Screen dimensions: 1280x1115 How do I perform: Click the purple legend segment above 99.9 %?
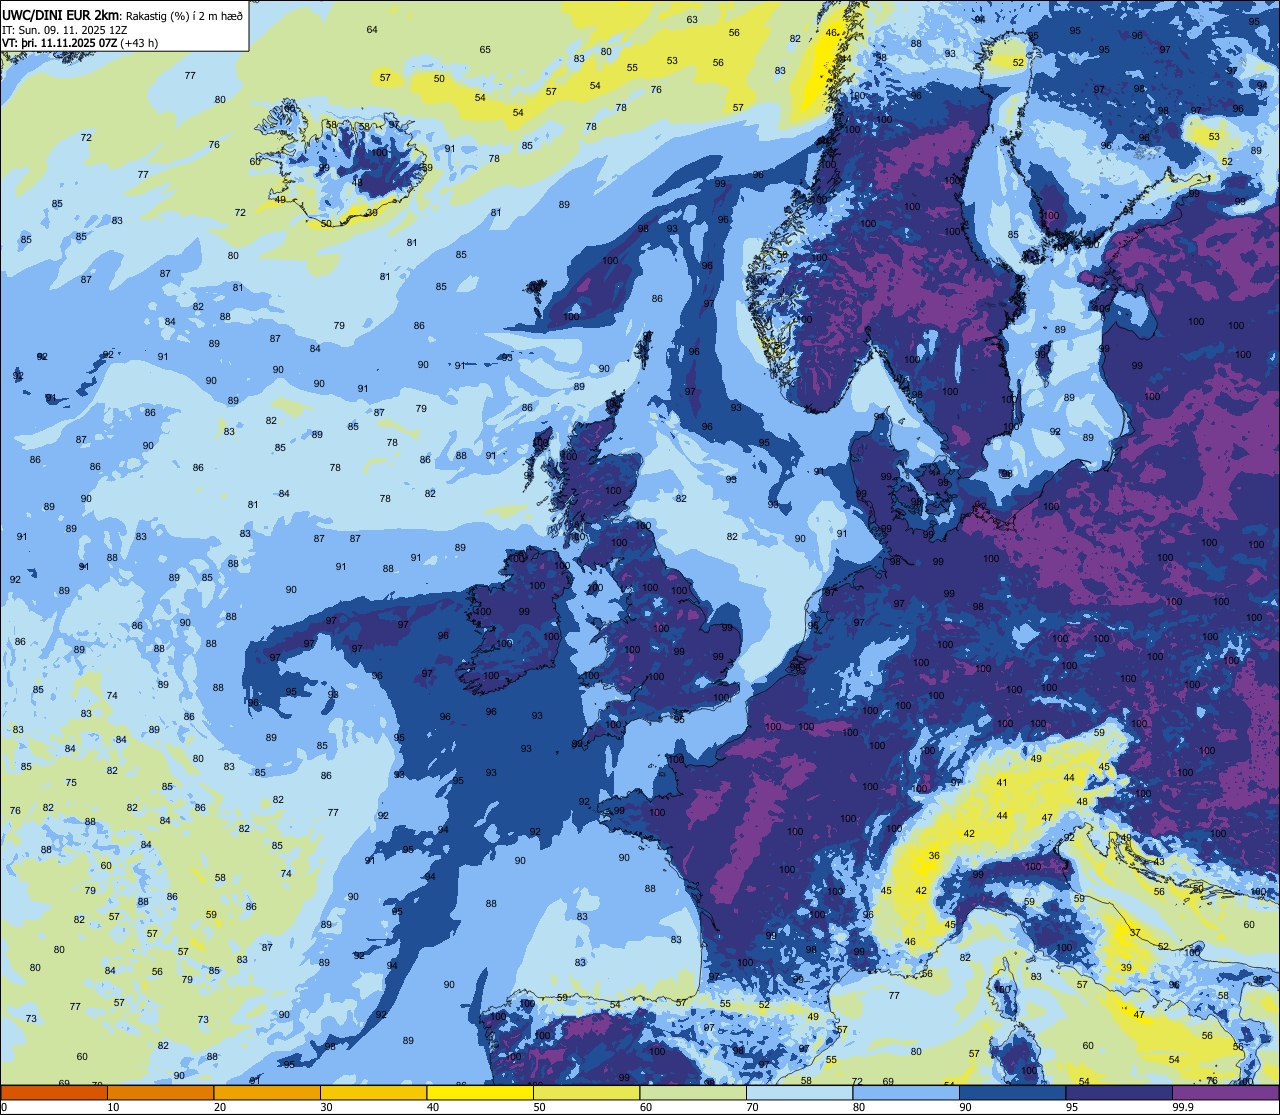(1225, 1092)
